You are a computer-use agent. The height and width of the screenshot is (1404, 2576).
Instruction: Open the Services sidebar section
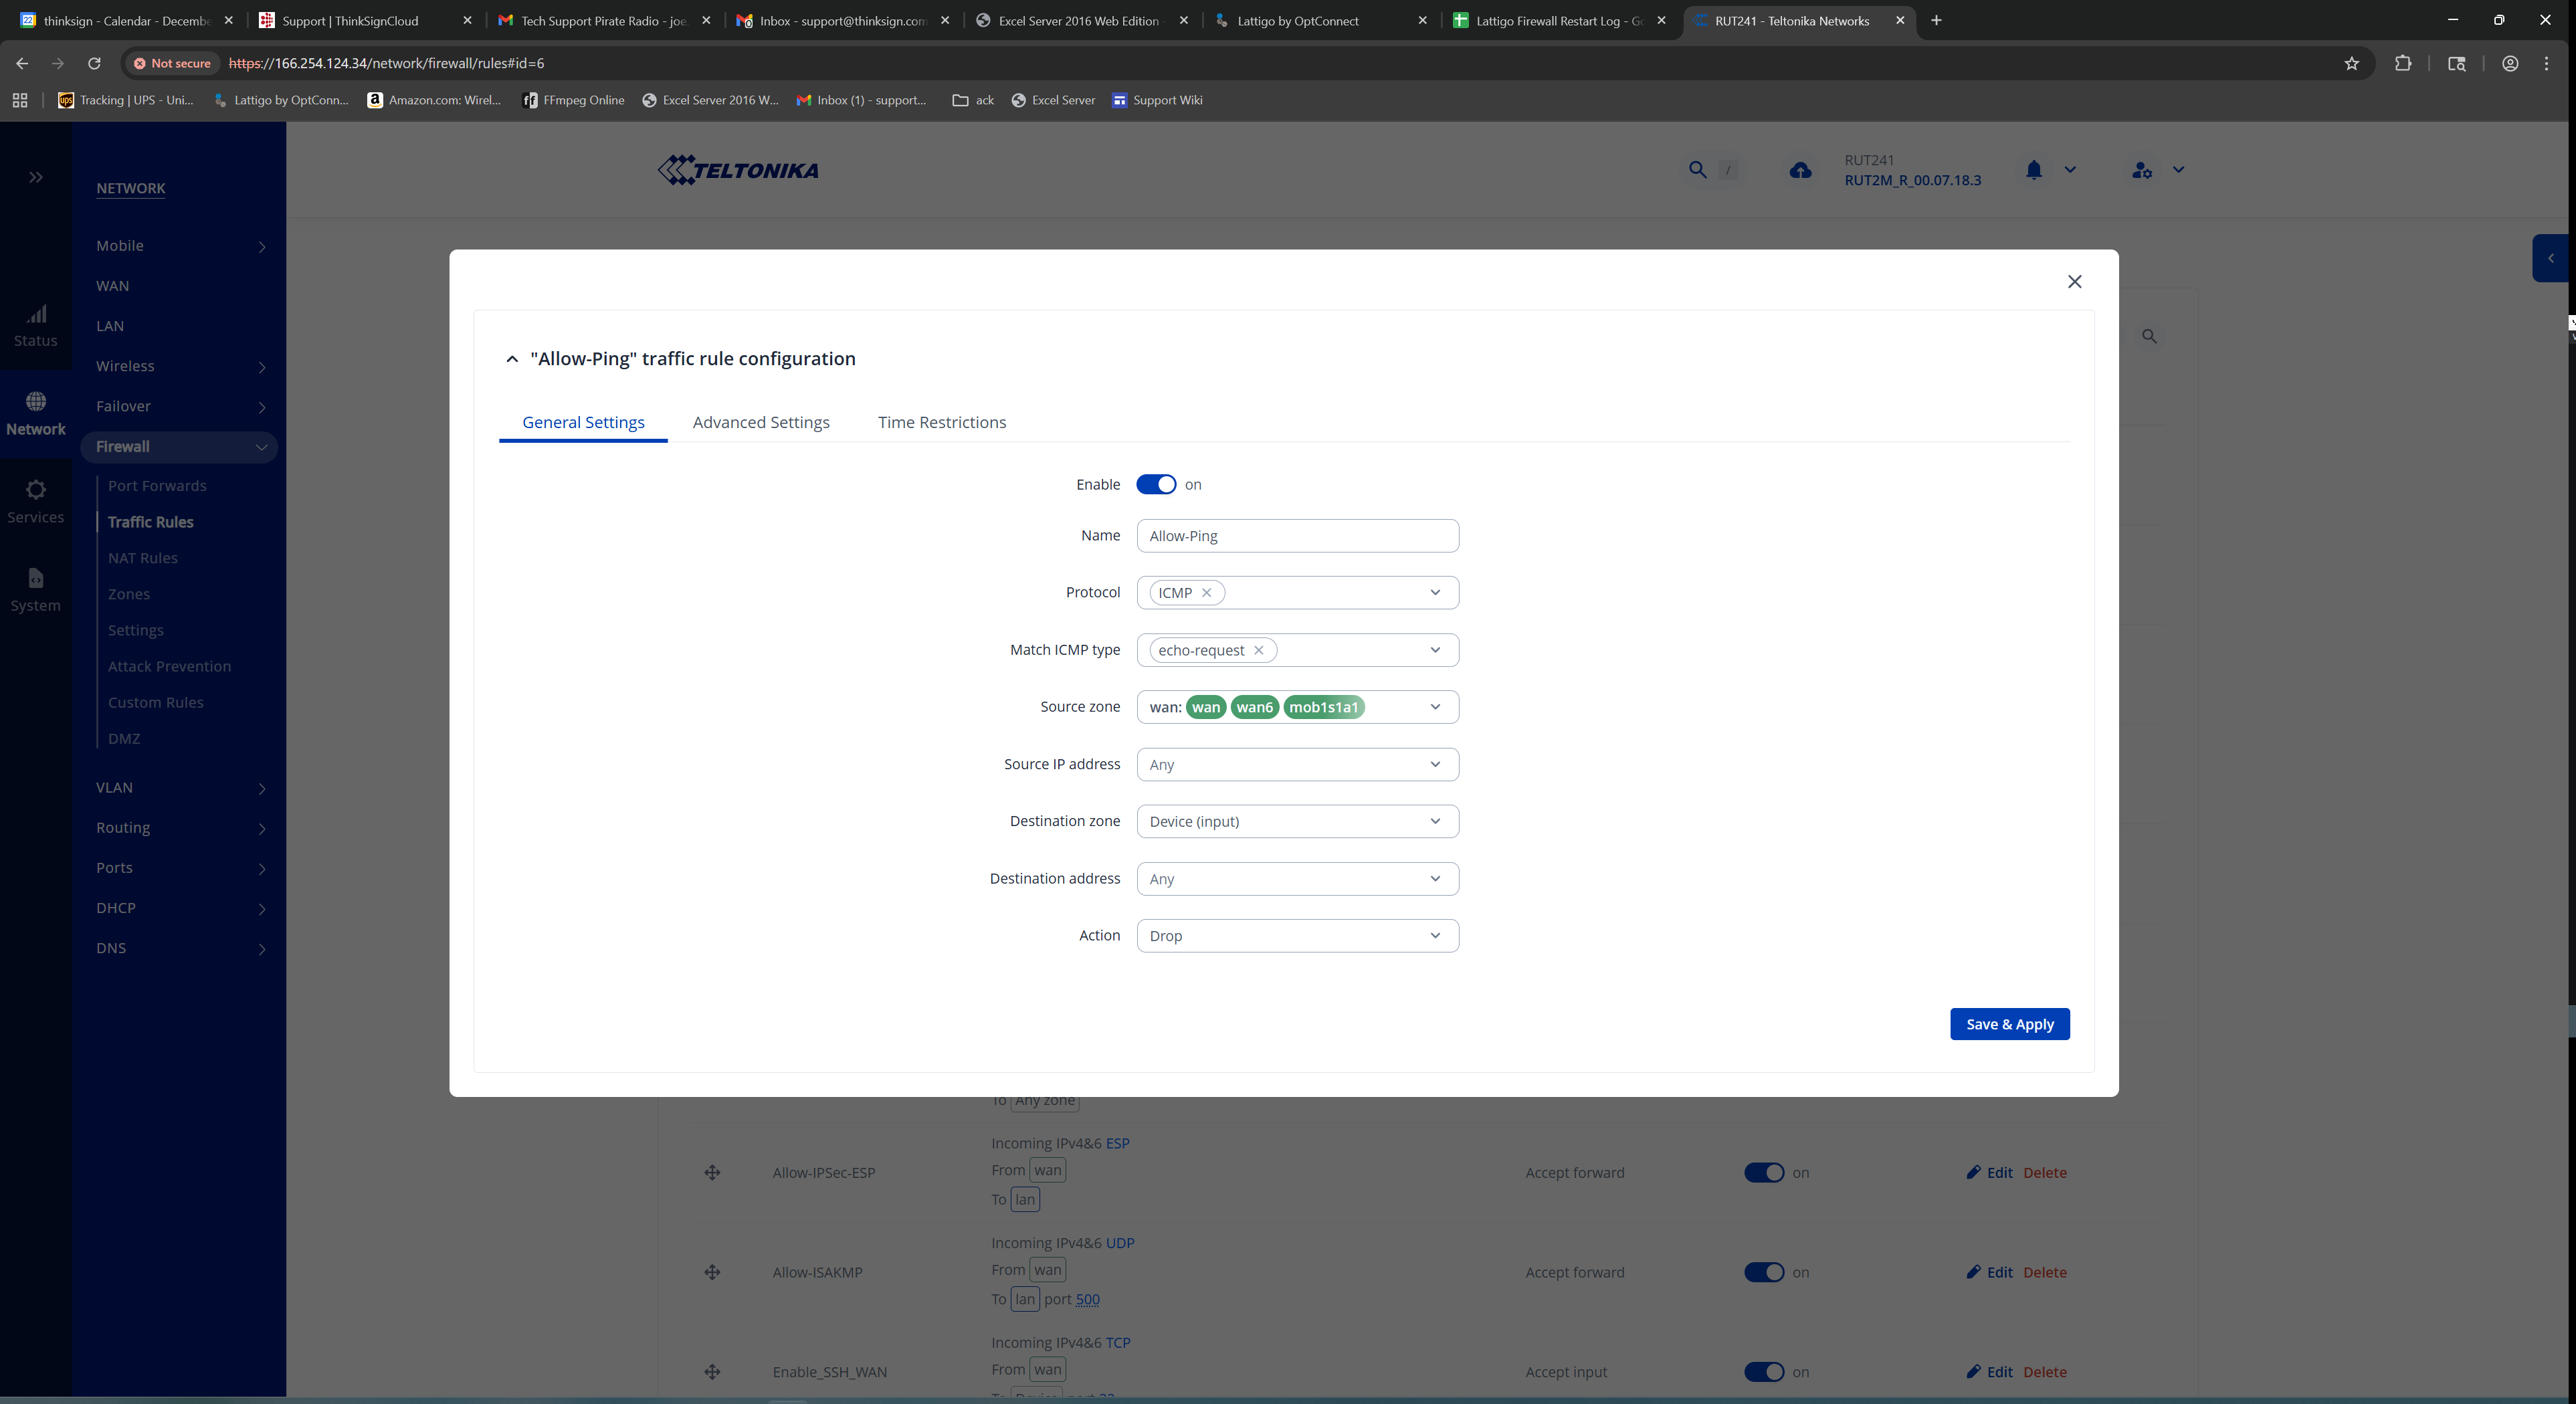click(x=35, y=501)
